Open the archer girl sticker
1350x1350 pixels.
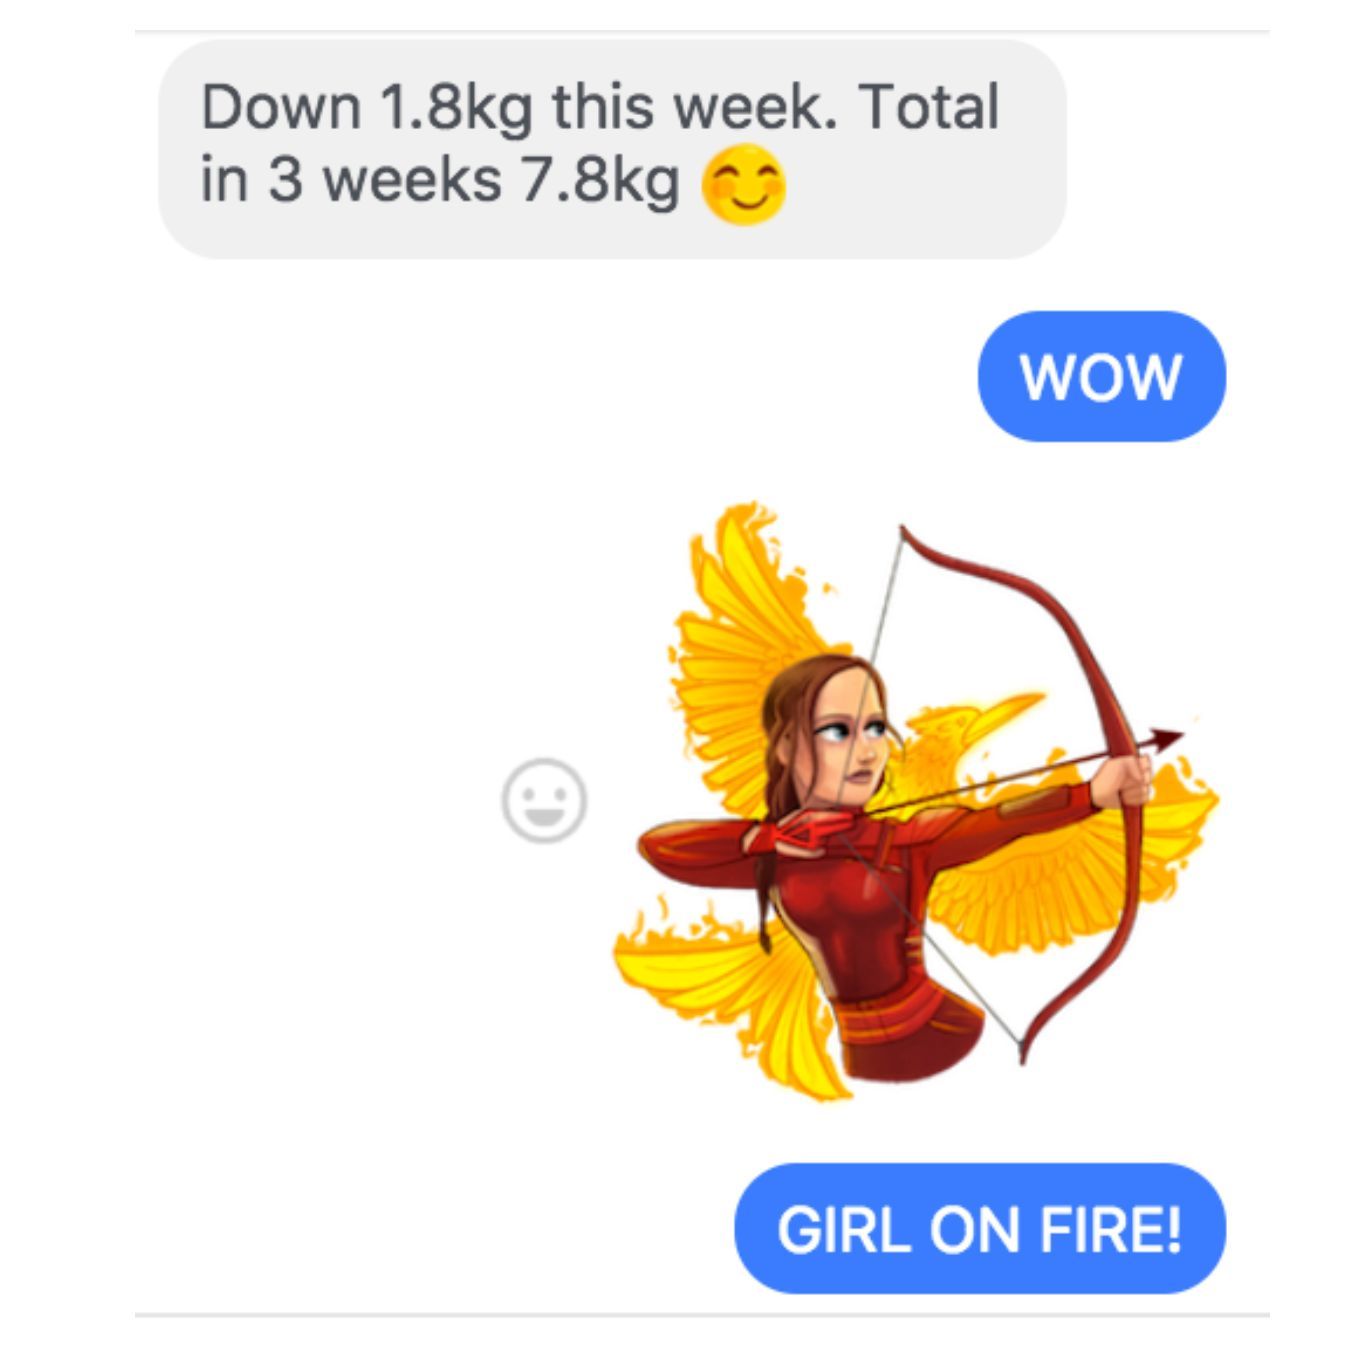pyautogui.click(x=915, y=800)
